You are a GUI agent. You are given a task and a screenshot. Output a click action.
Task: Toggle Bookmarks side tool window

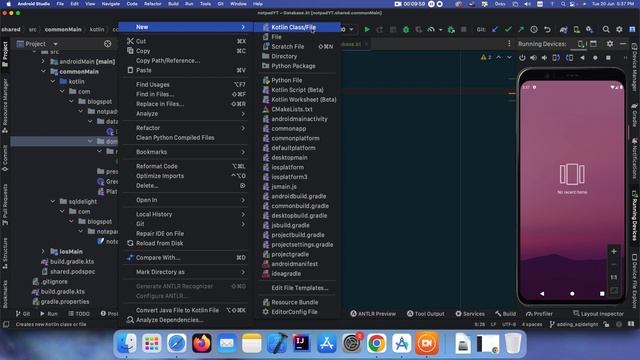tap(5, 294)
